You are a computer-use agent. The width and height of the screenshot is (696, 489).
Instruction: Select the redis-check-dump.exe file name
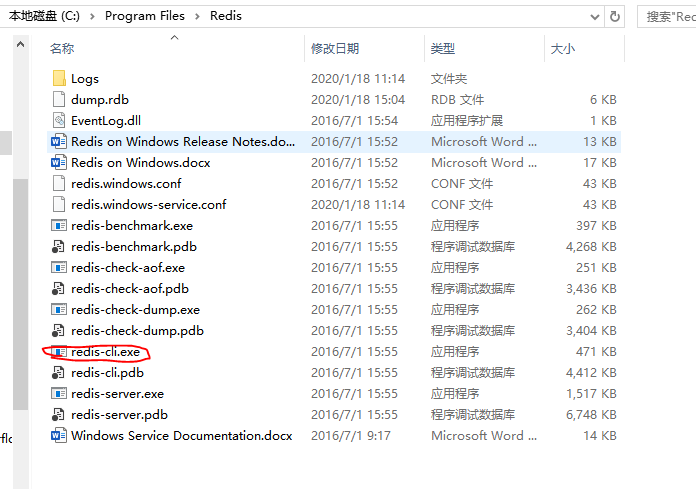click(x=135, y=309)
